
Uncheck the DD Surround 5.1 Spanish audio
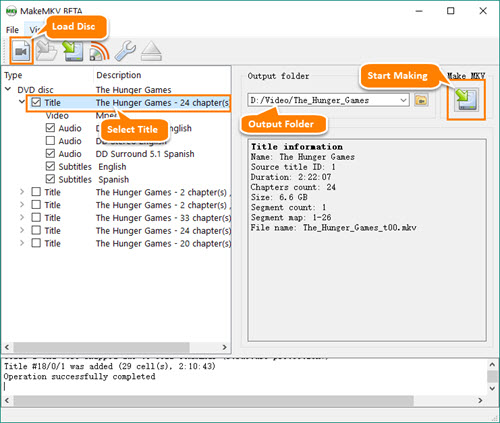pyautogui.click(x=50, y=154)
